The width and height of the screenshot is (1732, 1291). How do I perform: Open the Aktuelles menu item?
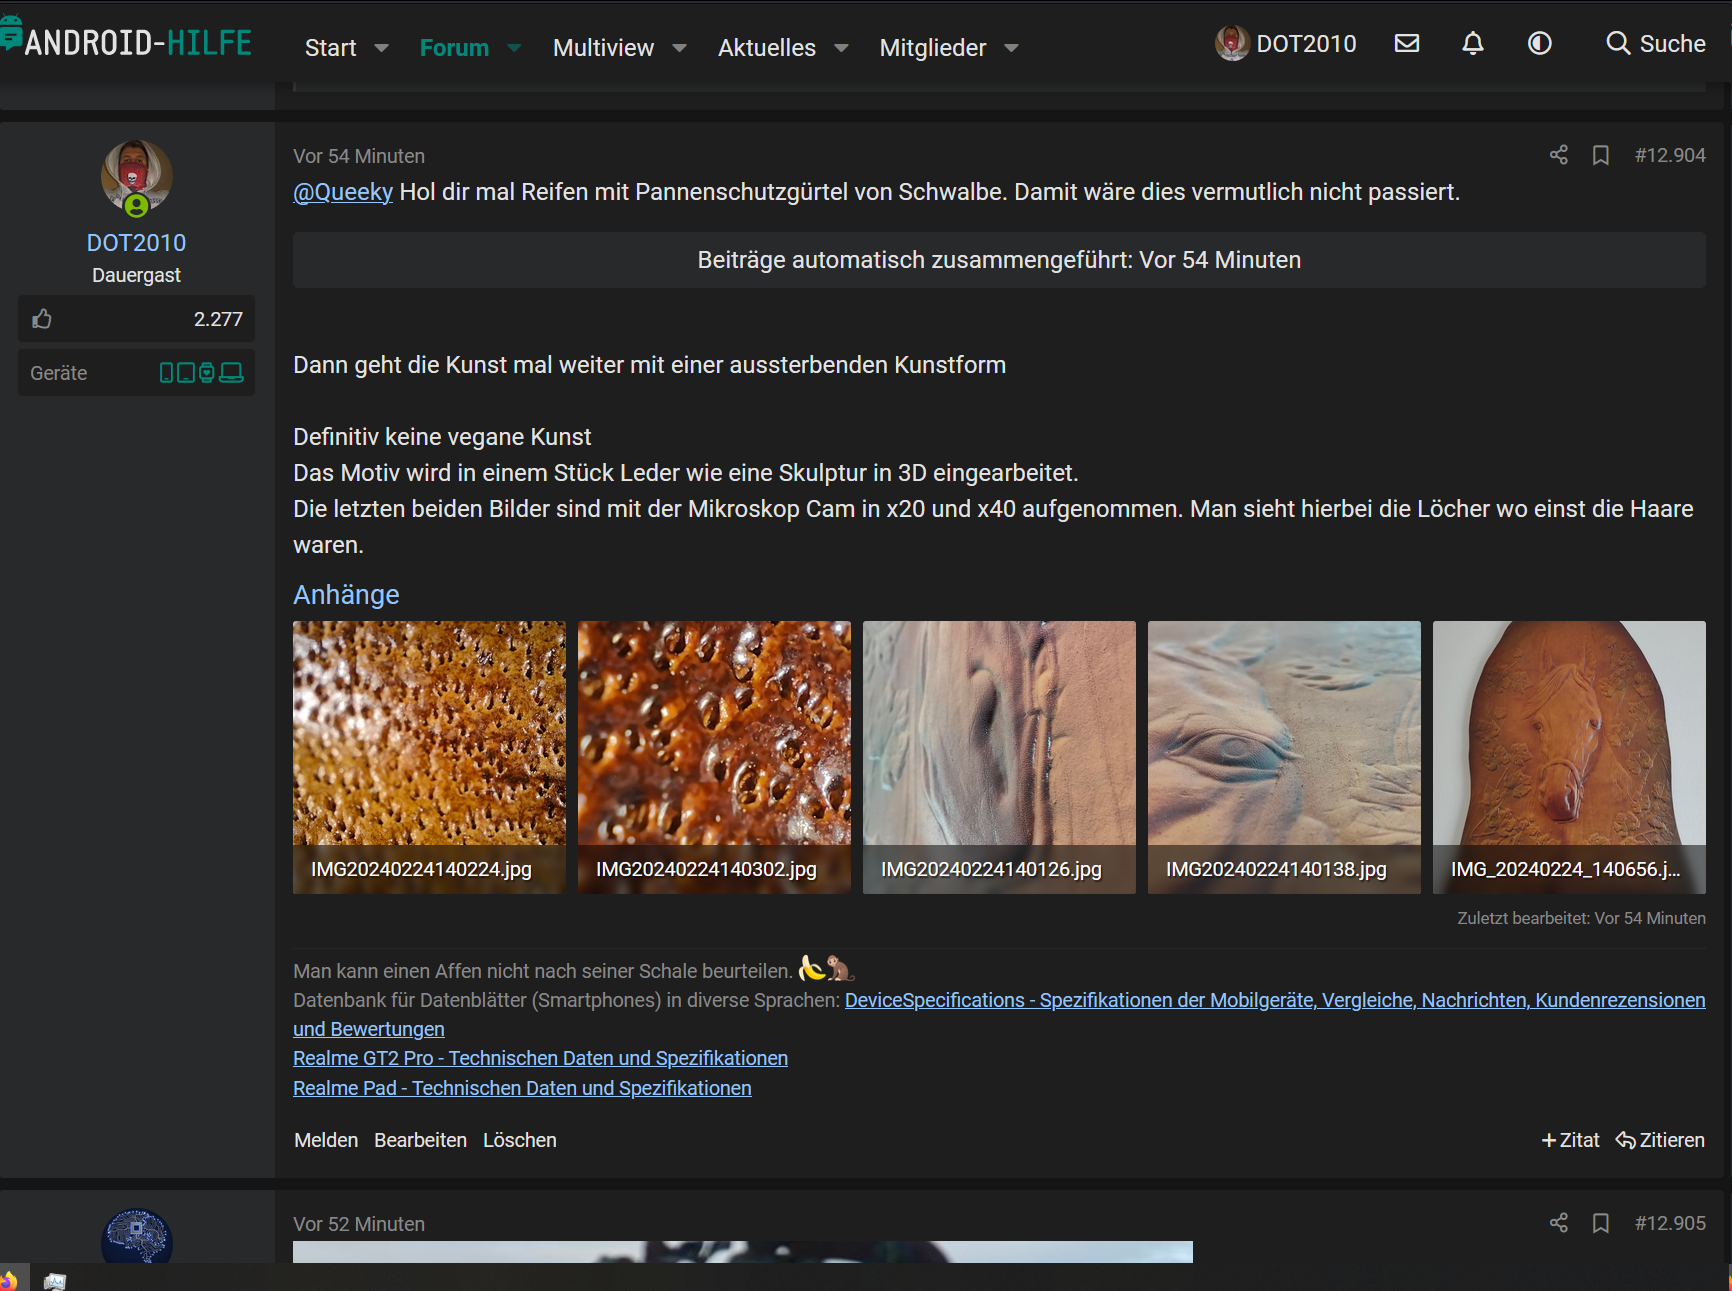(x=766, y=48)
